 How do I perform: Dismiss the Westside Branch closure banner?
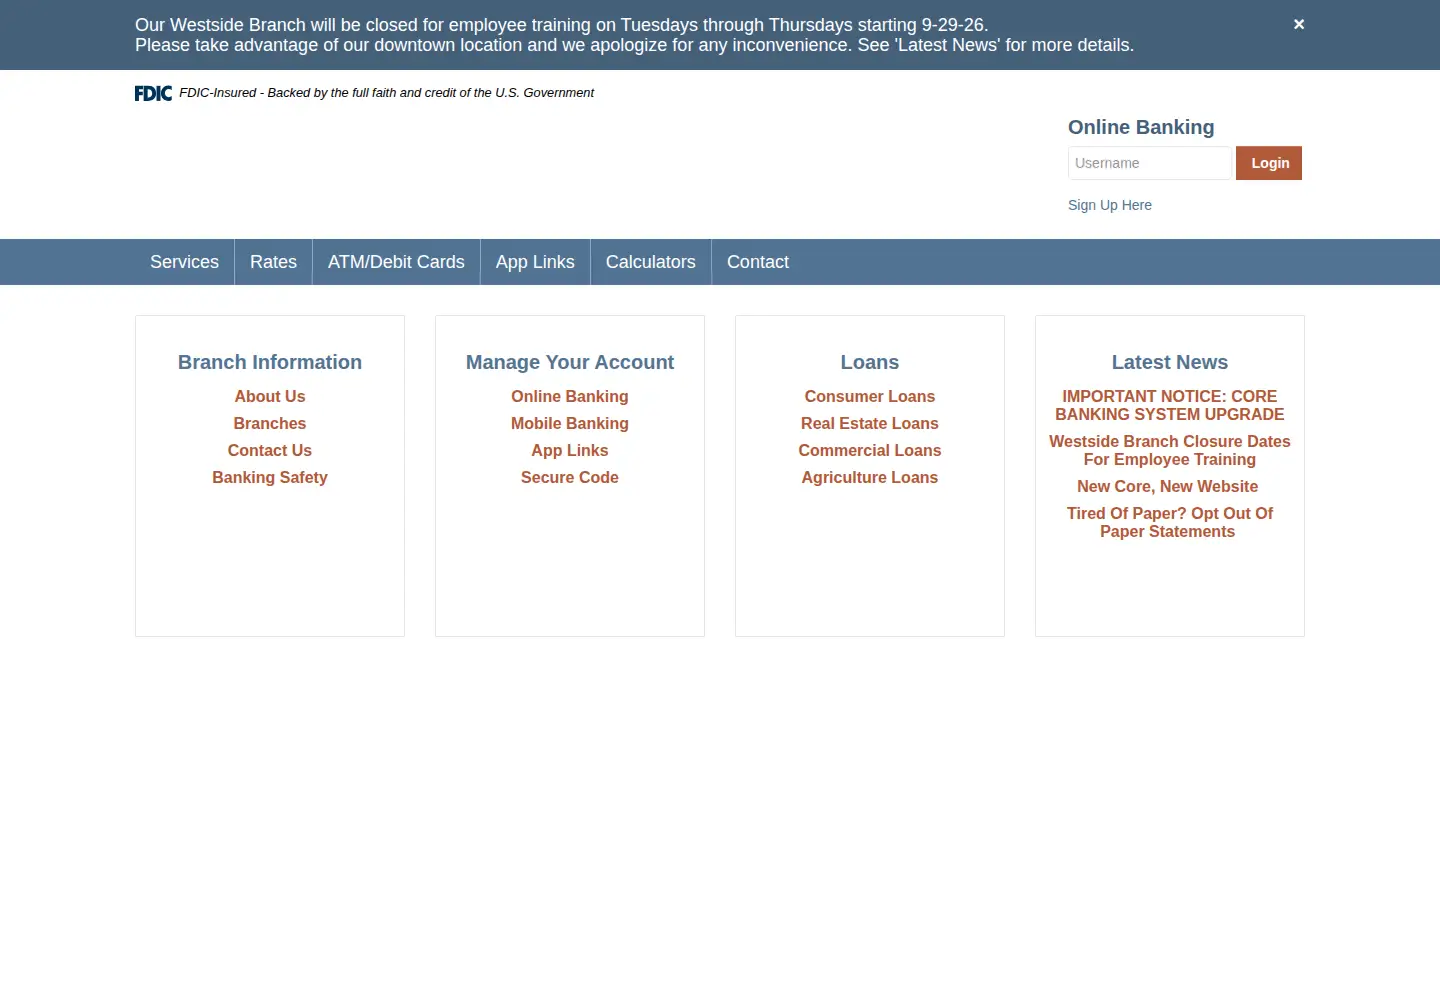(x=1299, y=24)
